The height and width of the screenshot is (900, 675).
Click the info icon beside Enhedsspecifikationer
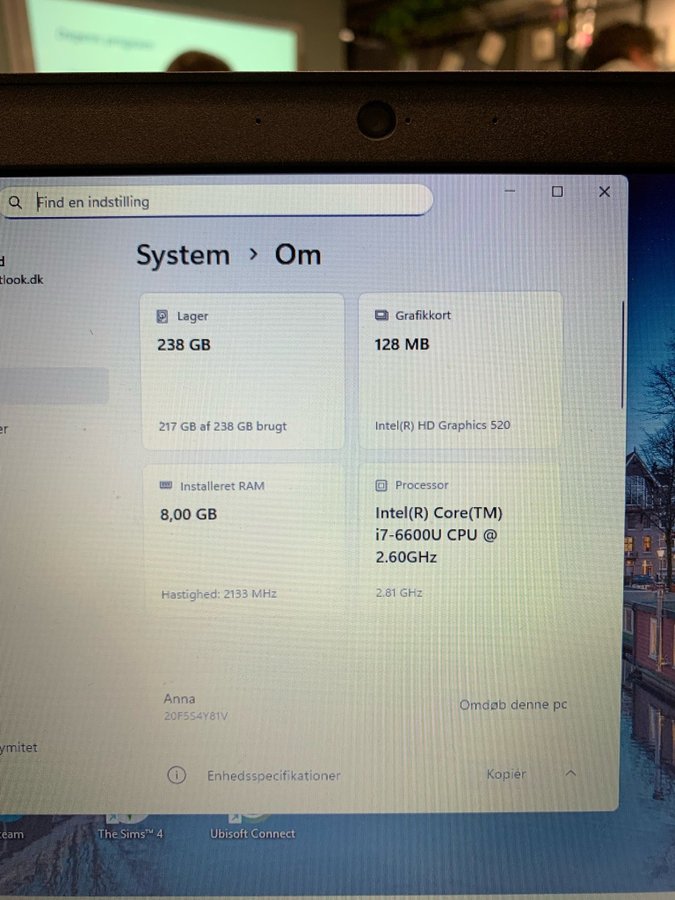pos(176,775)
